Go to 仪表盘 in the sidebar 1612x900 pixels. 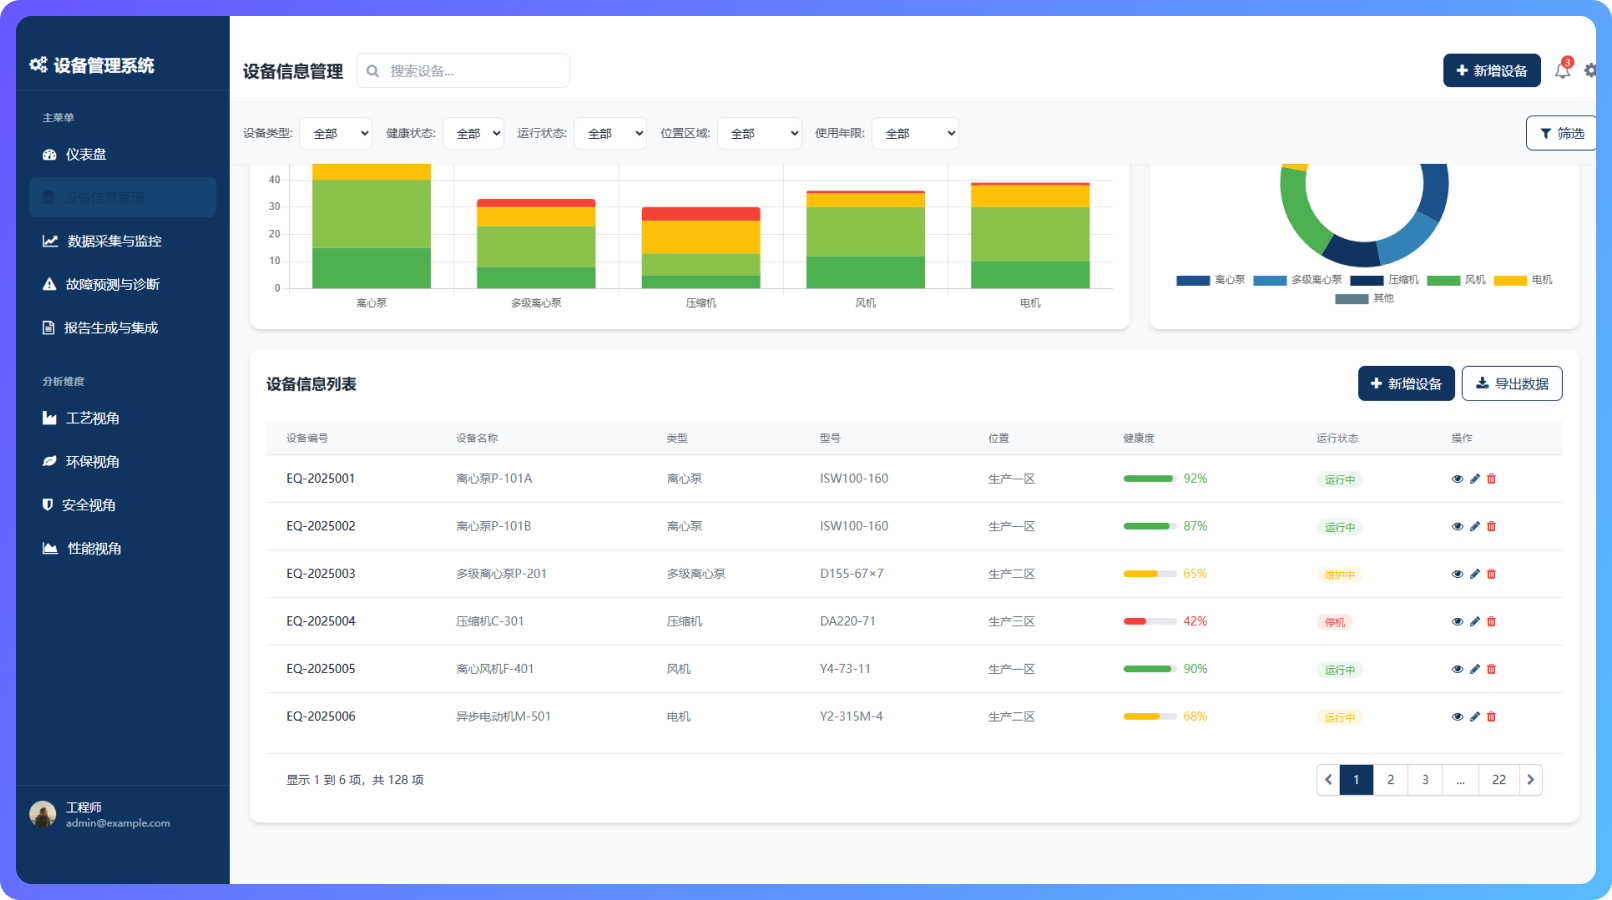tap(122, 154)
